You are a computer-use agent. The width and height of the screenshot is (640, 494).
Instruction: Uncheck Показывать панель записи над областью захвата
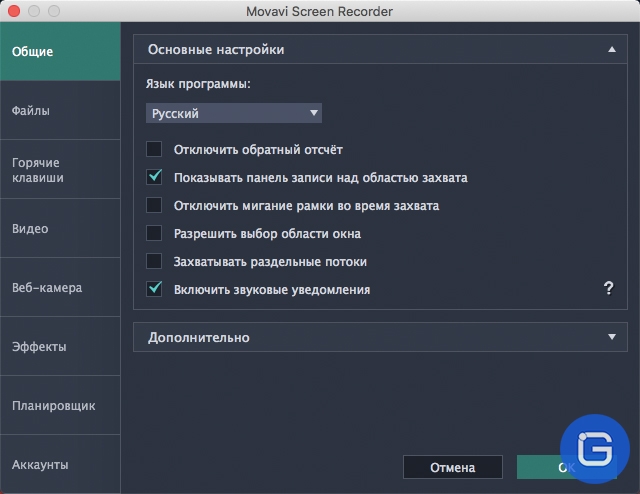(154, 177)
